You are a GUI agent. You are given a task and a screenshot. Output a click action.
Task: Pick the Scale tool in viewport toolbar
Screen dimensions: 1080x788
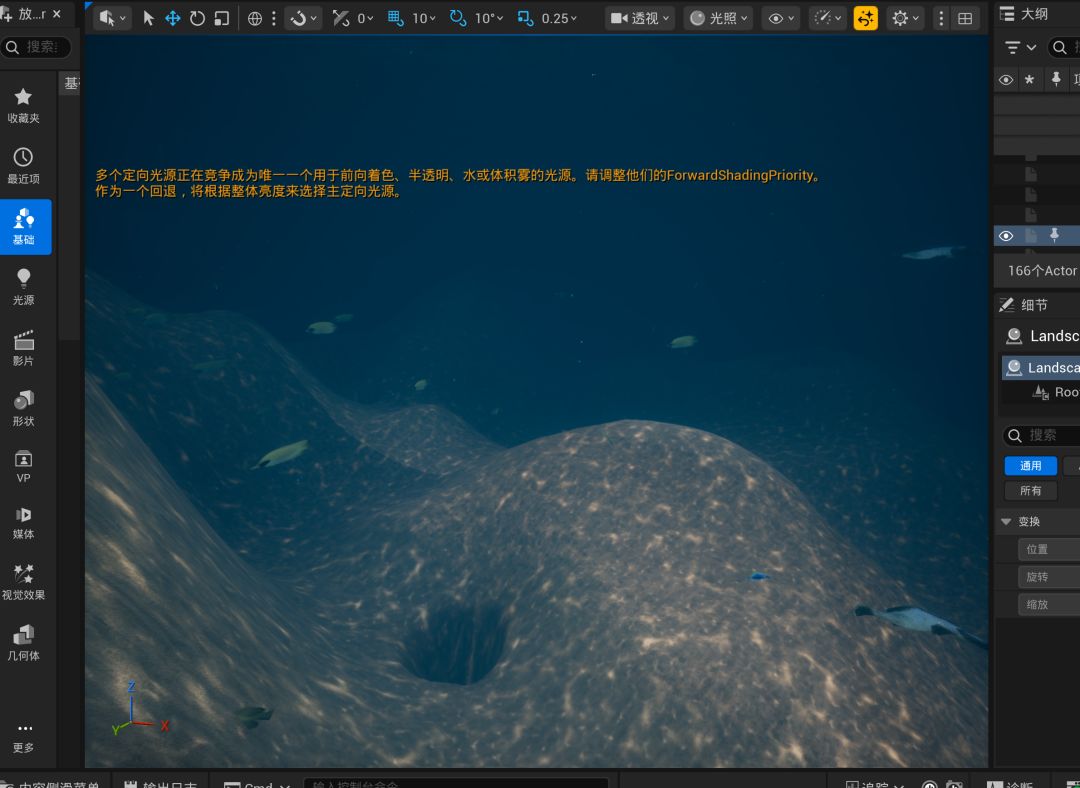222,19
